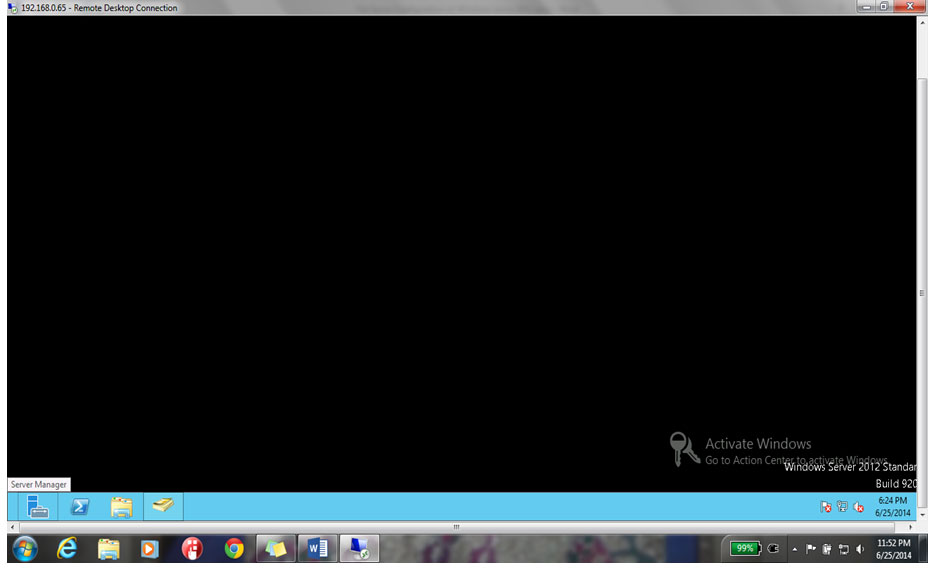Open the remote Action Center flag icon
Image resolution: width=931 pixels, height=569 pixels.
(x=825, y=507)
